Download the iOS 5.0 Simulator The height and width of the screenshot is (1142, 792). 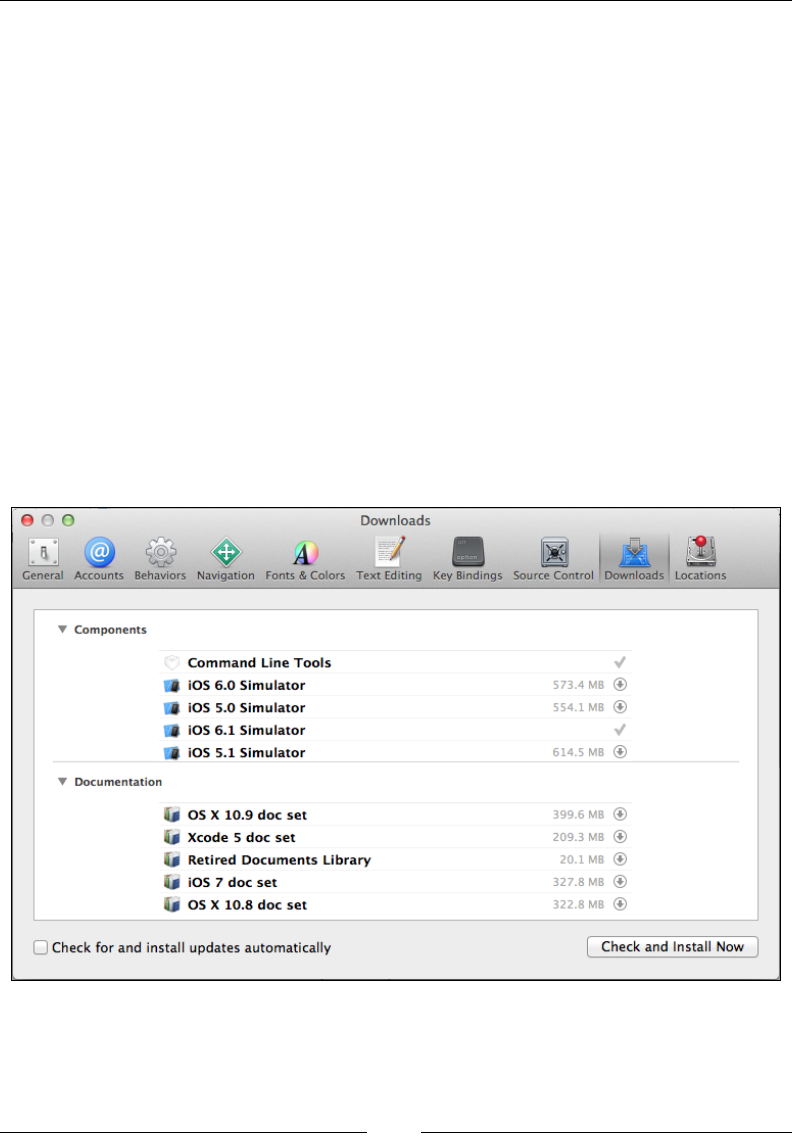point(620,707)
